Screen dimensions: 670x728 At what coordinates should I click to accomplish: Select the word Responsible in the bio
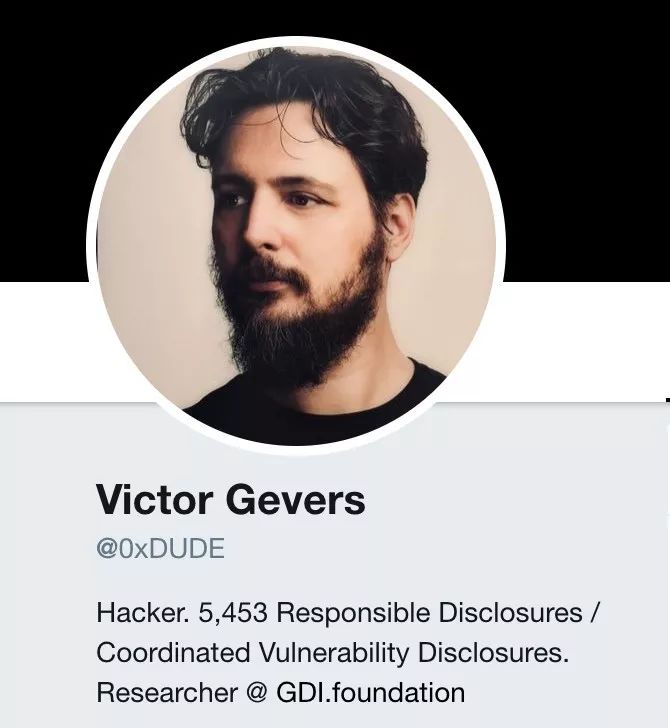coord(353,614)
